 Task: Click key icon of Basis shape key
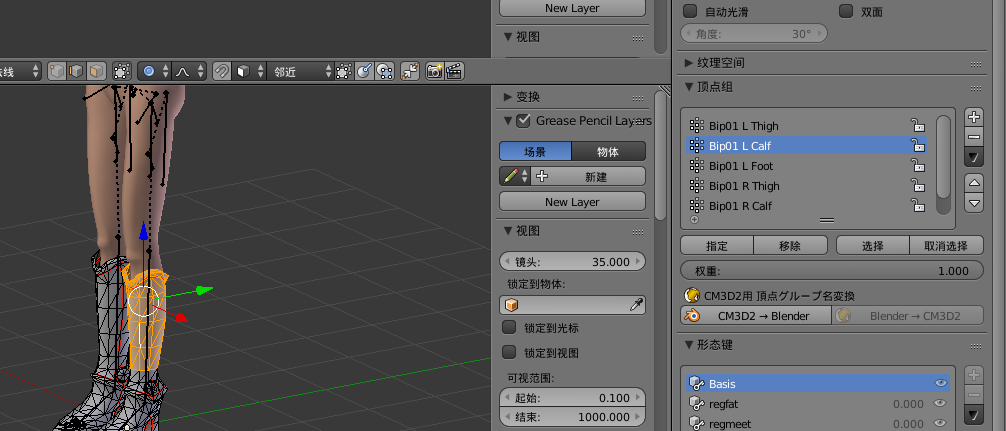click(x=697, y=384)
